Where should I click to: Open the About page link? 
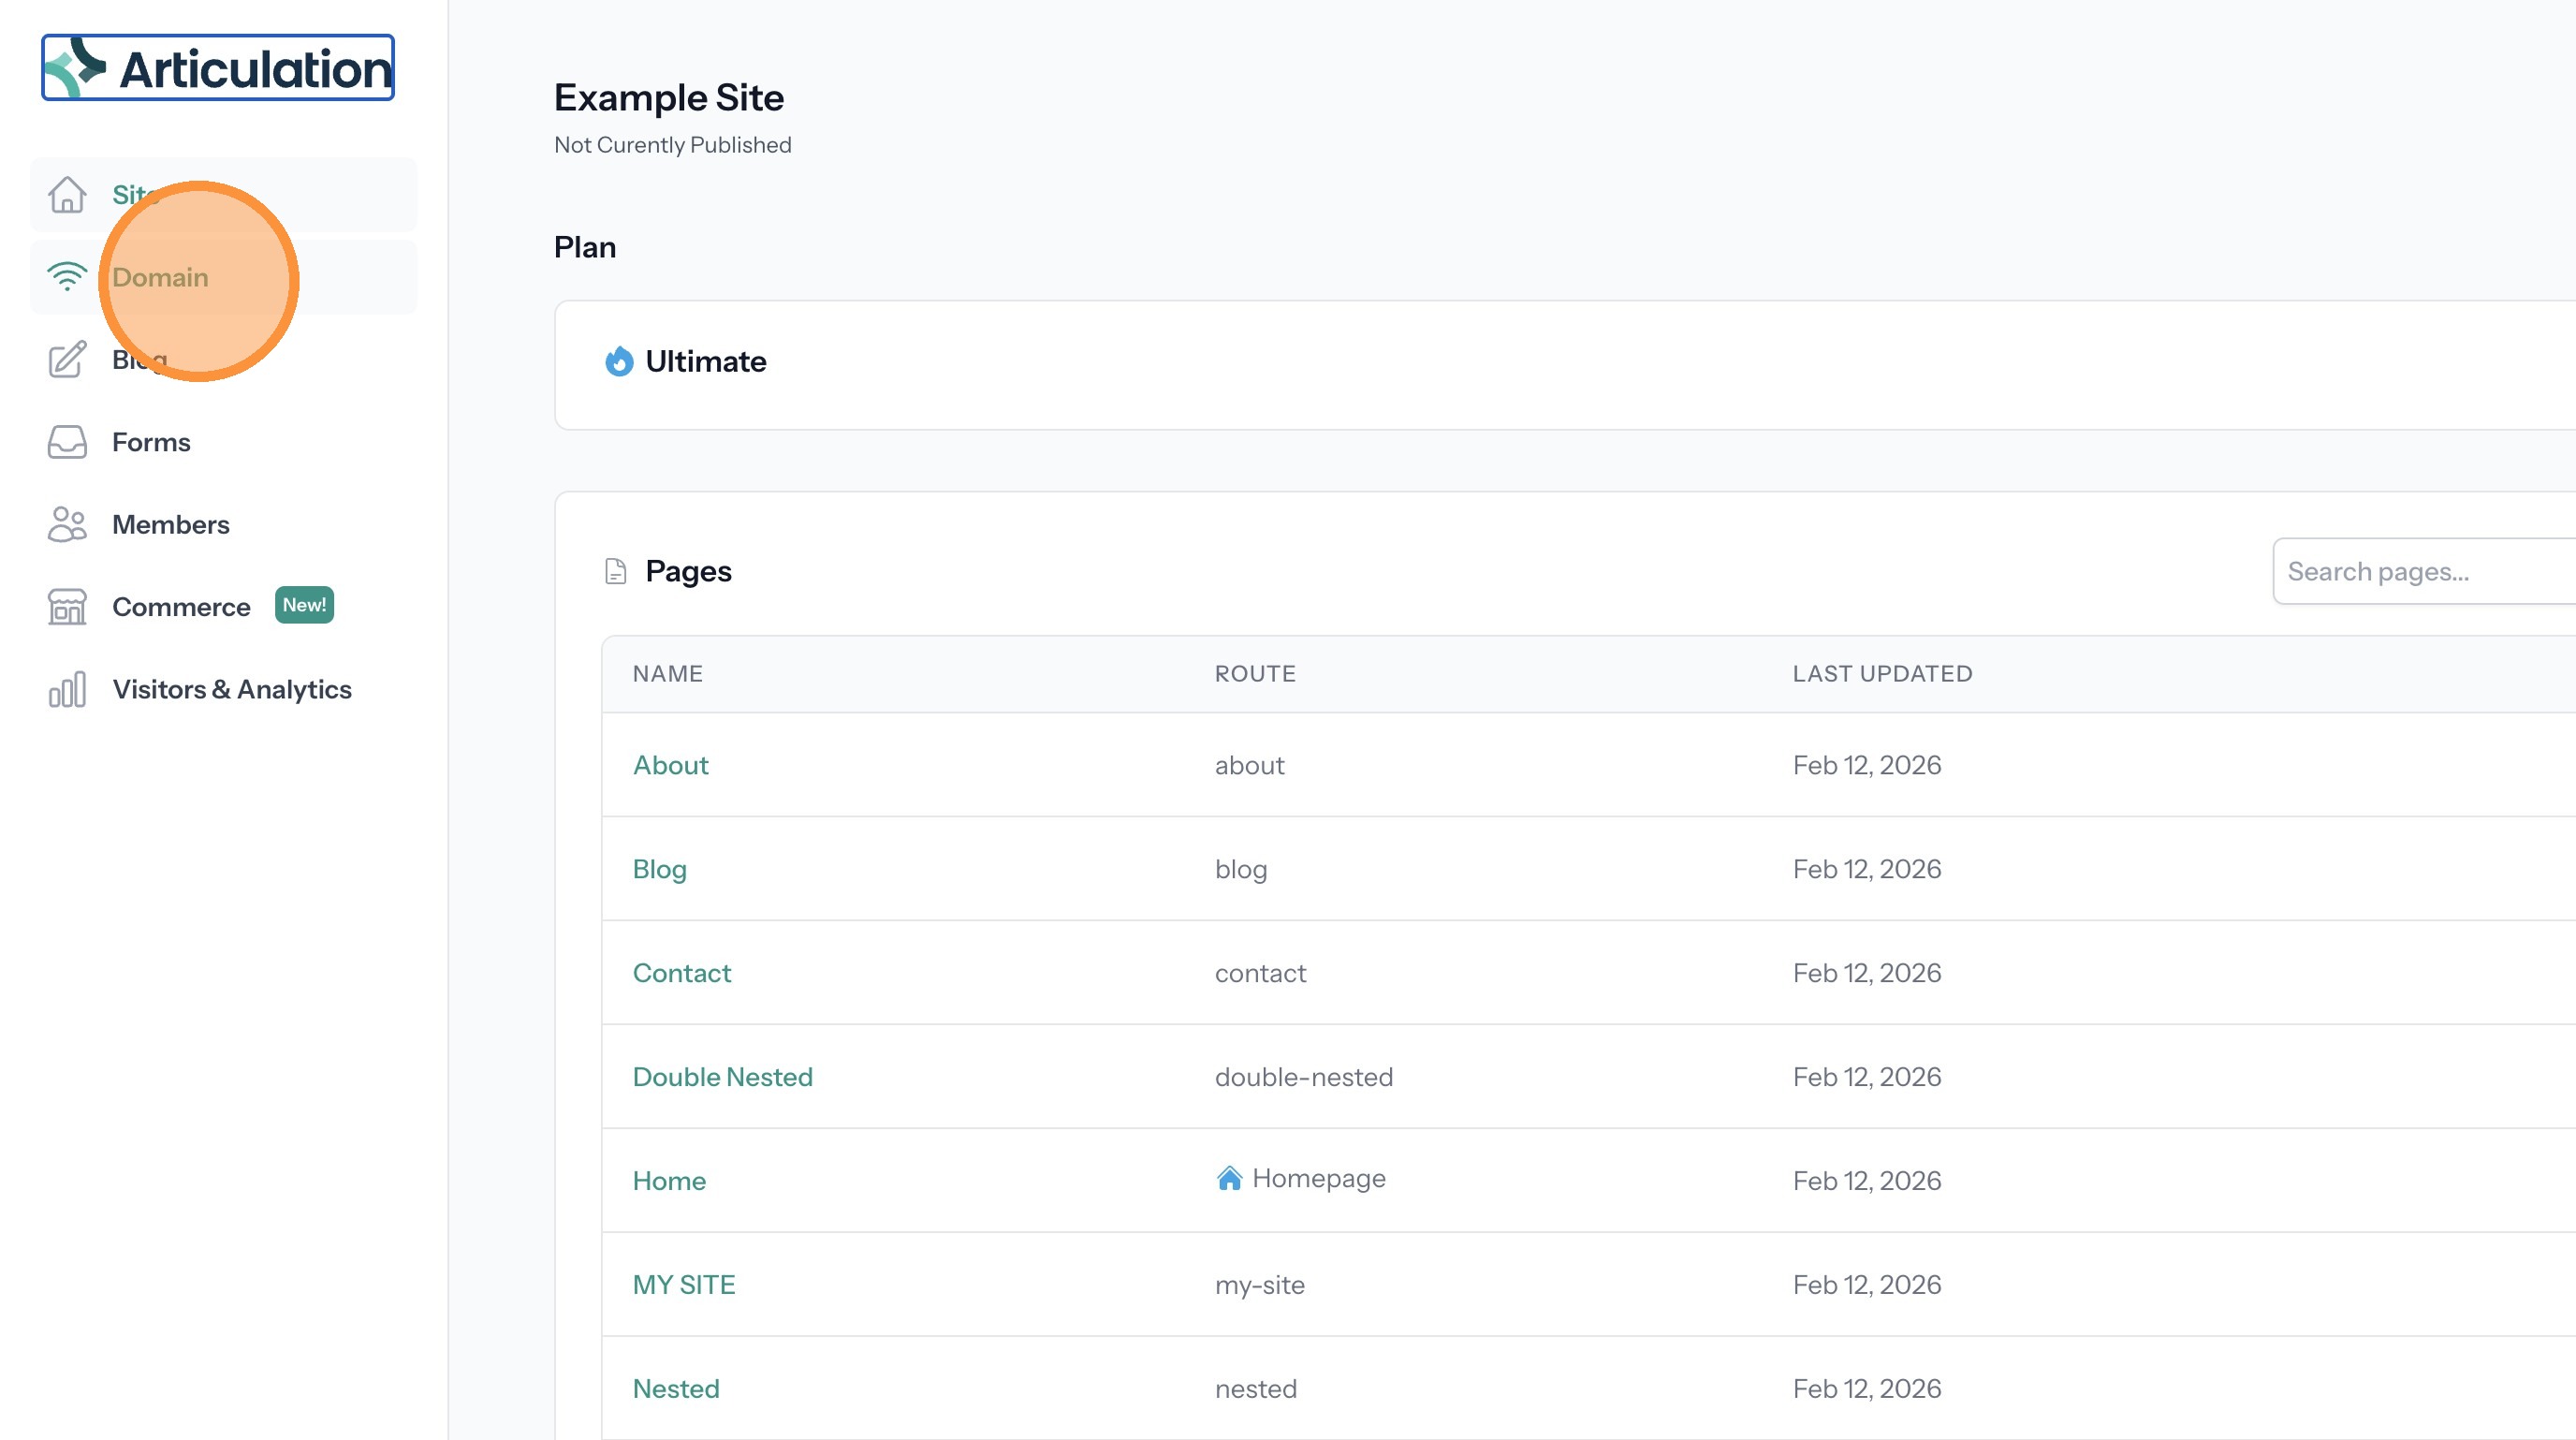pos(670,765)
